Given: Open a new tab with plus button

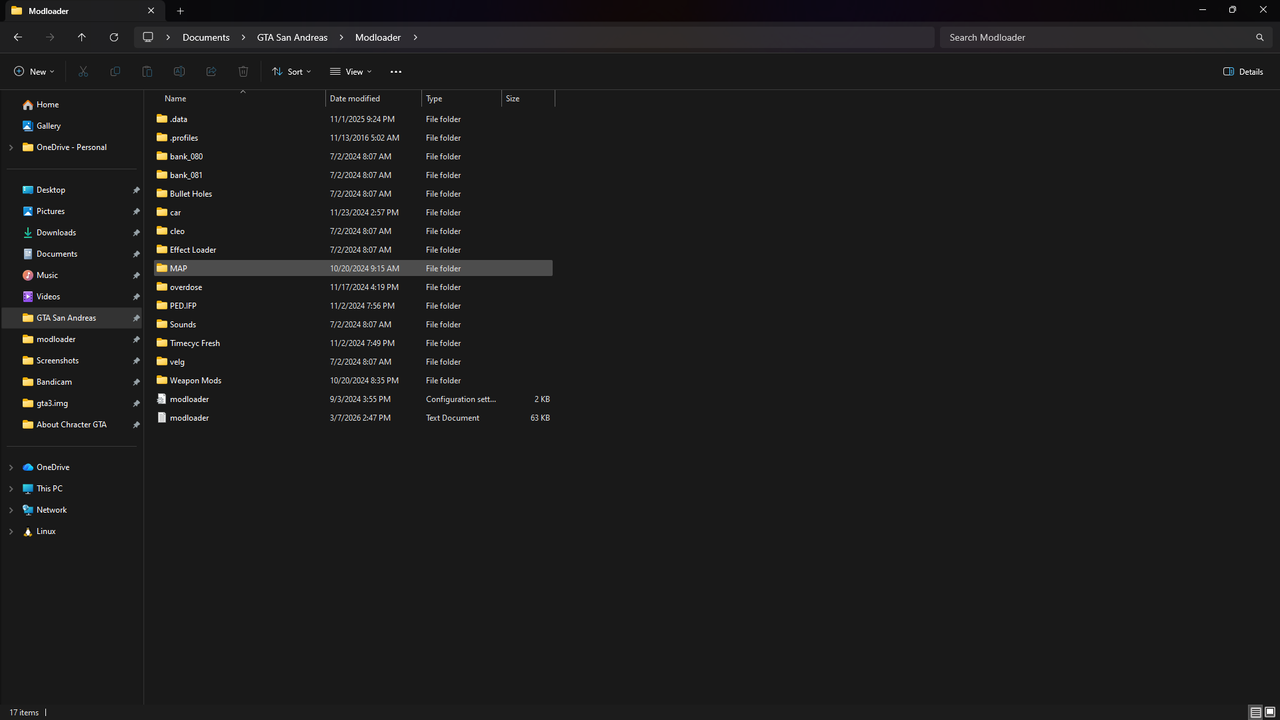Looking at the screenshot, I should point(181,11).
